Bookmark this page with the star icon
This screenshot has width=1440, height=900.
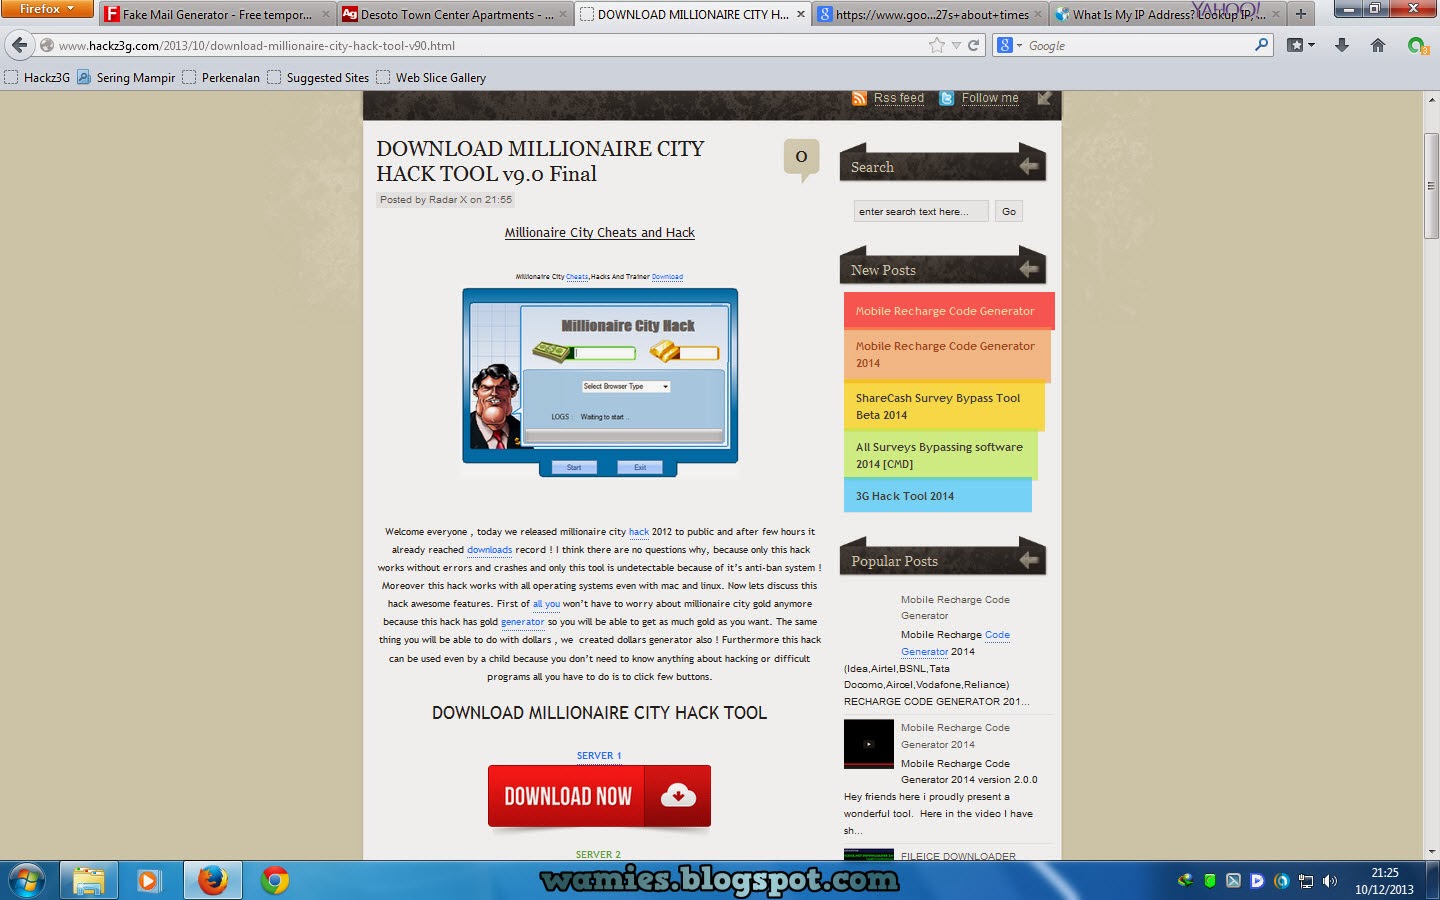(x=936, y=45)
